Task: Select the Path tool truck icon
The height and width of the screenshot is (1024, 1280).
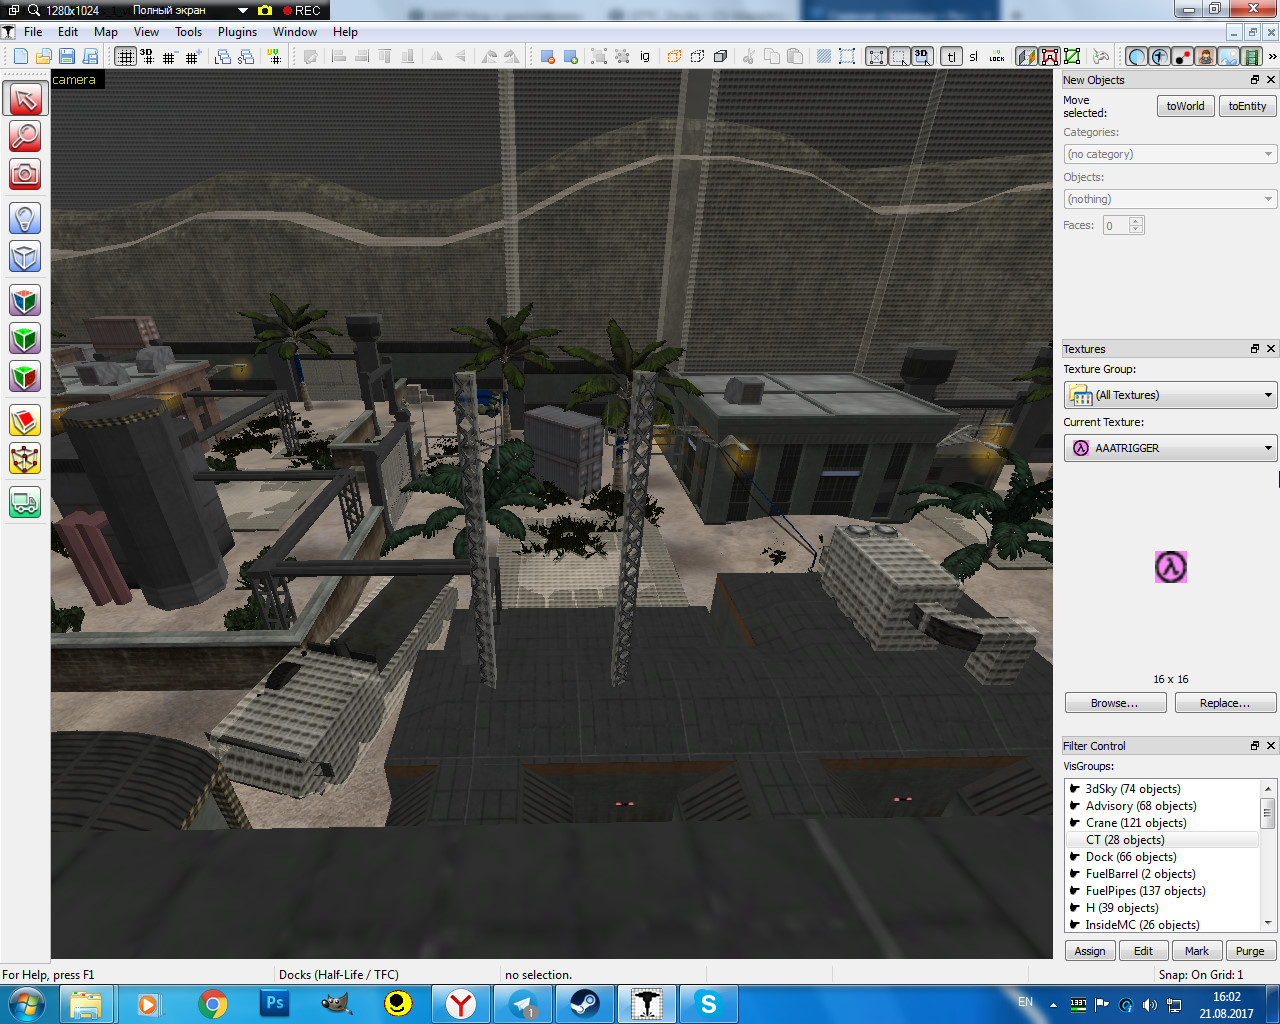Action: click(x=25, y=502)
